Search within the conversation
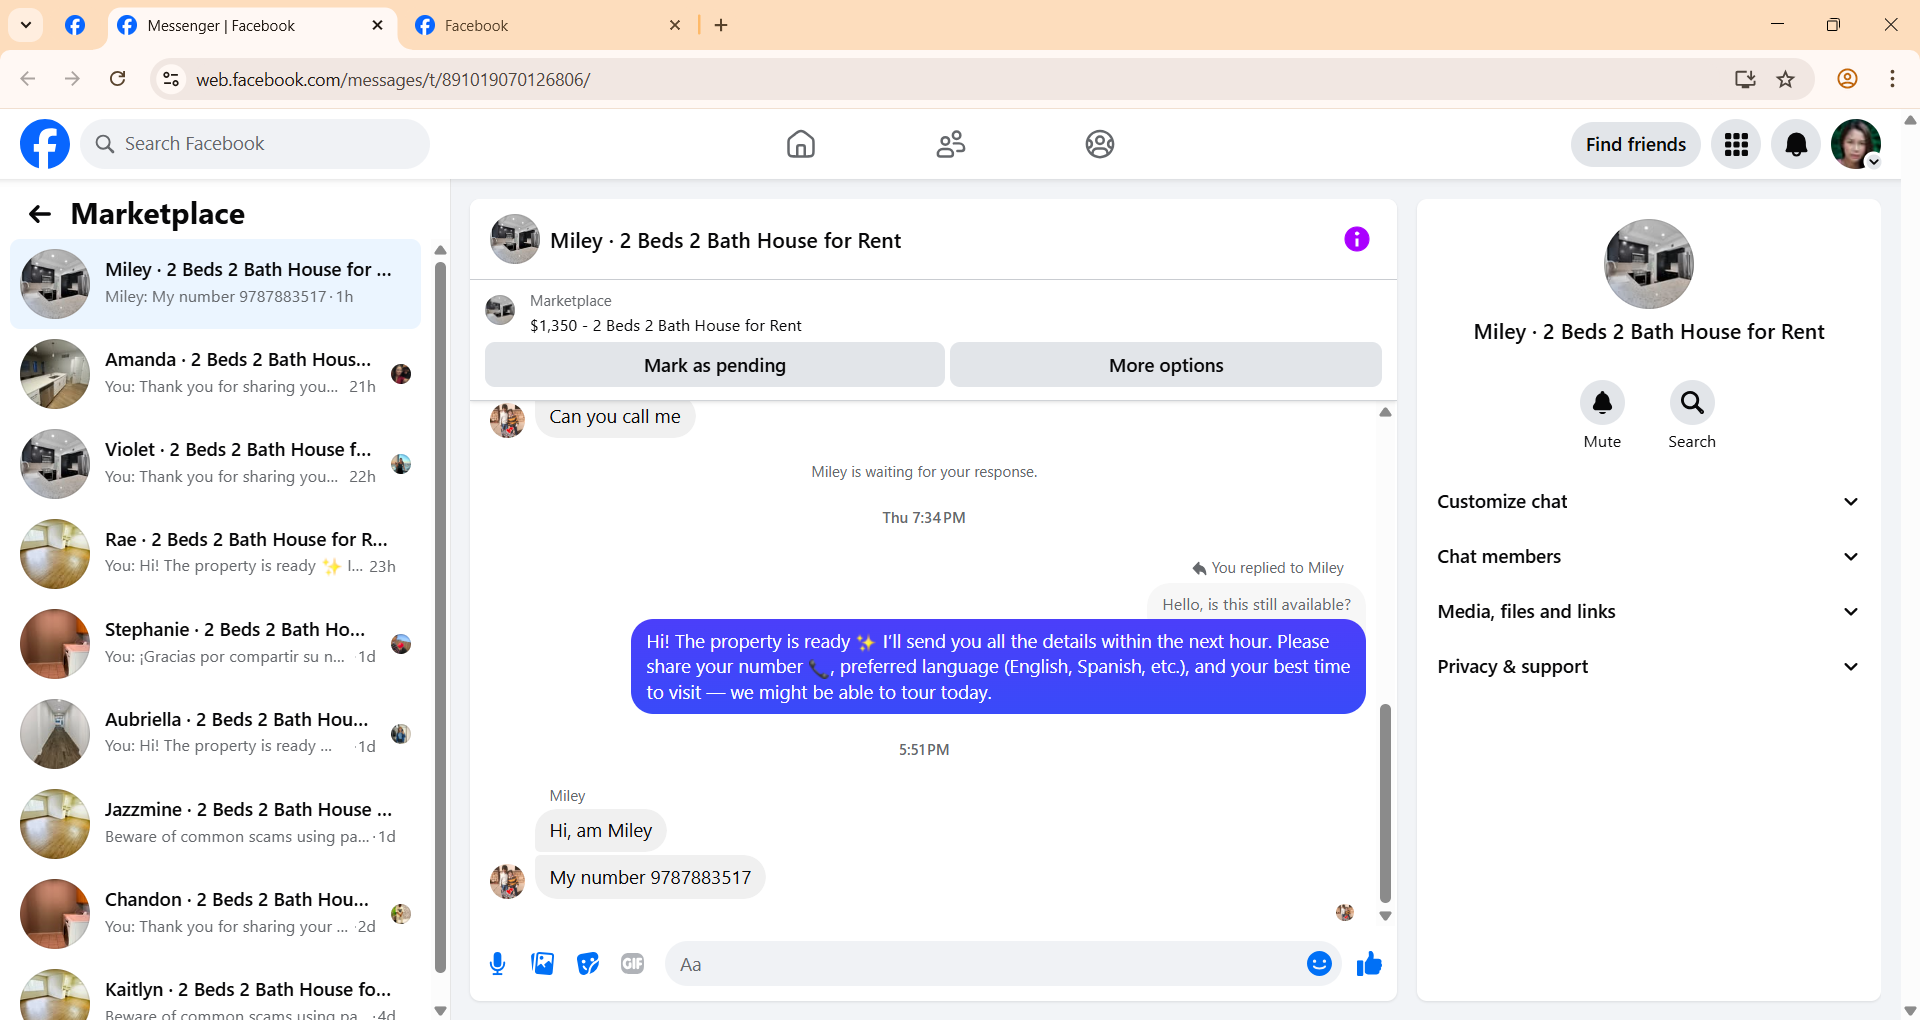The image size is (1920, 1020). point(1692,402)
